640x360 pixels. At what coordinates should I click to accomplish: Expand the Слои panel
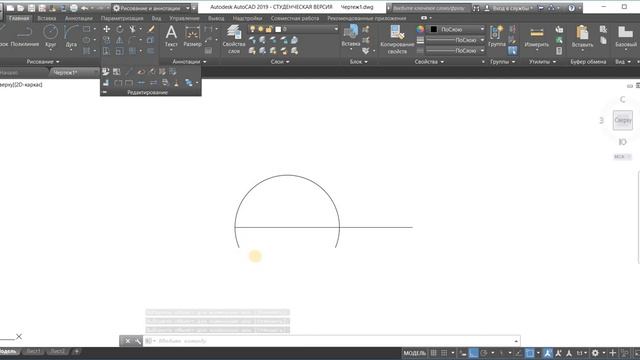point(280,62)
